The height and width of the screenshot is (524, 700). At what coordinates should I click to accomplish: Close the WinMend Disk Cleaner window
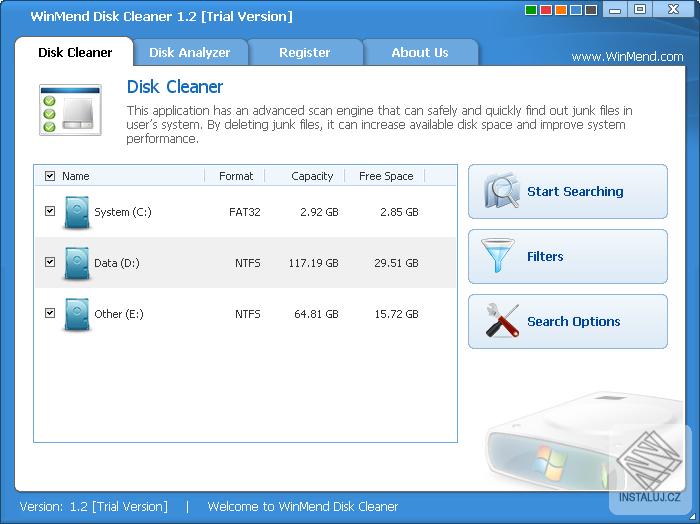(x=673, y=9)
